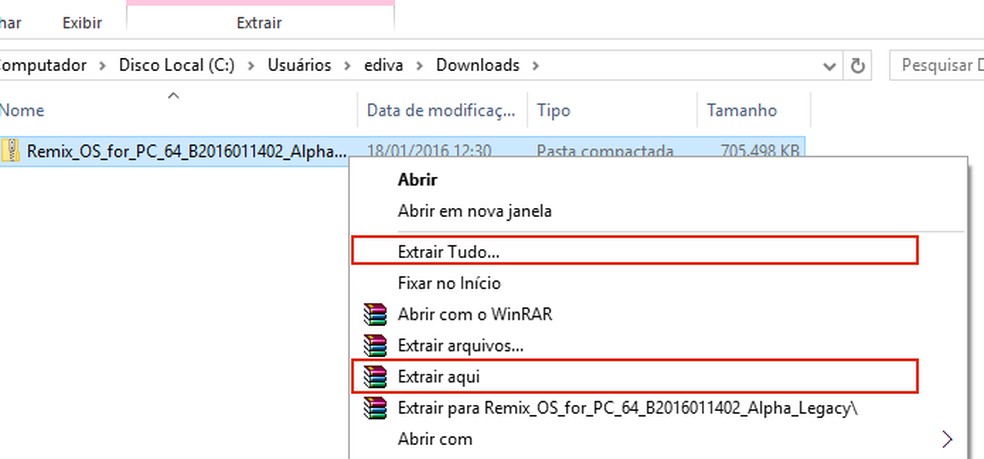Click the zipped folder icon of Remix_OS file

11,151
